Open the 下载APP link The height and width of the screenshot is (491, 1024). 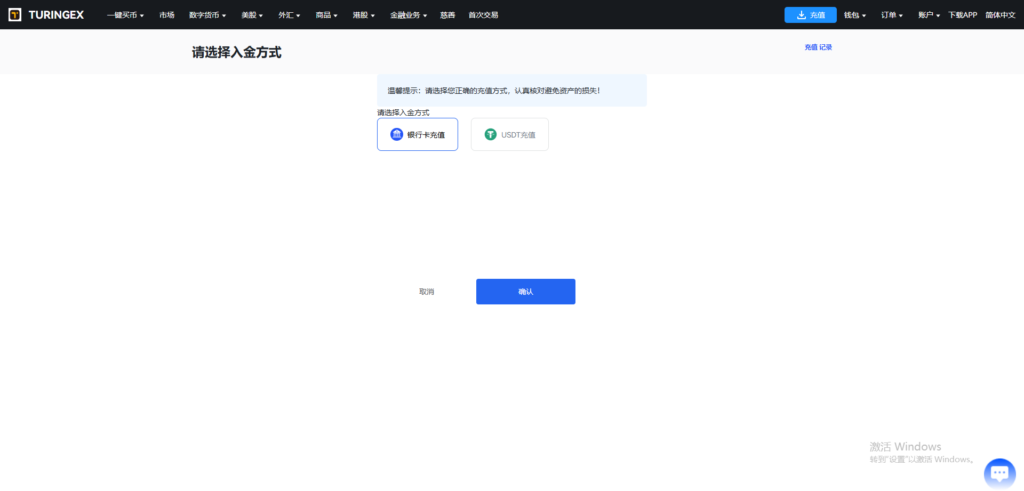(963, 15)
